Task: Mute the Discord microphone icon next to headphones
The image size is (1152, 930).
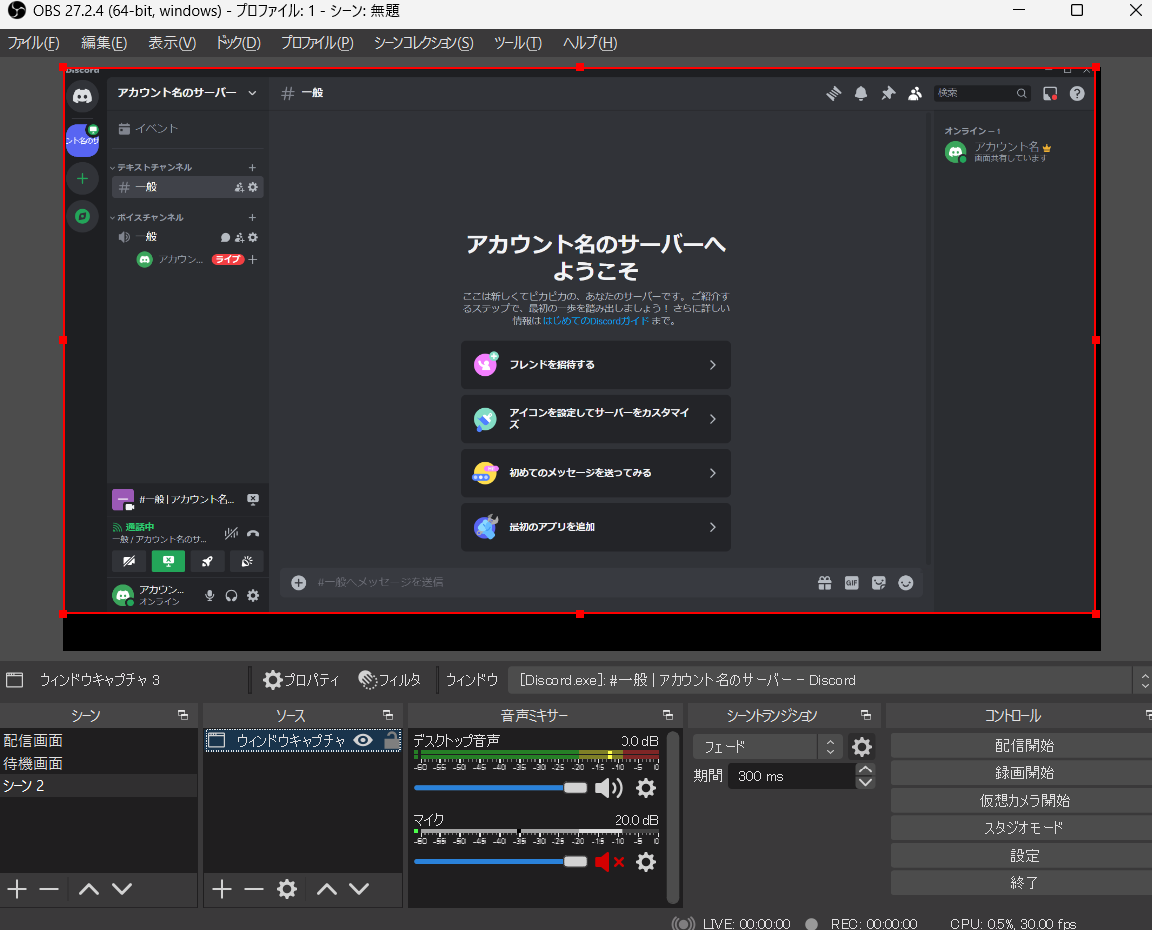Action: (210, 595)
